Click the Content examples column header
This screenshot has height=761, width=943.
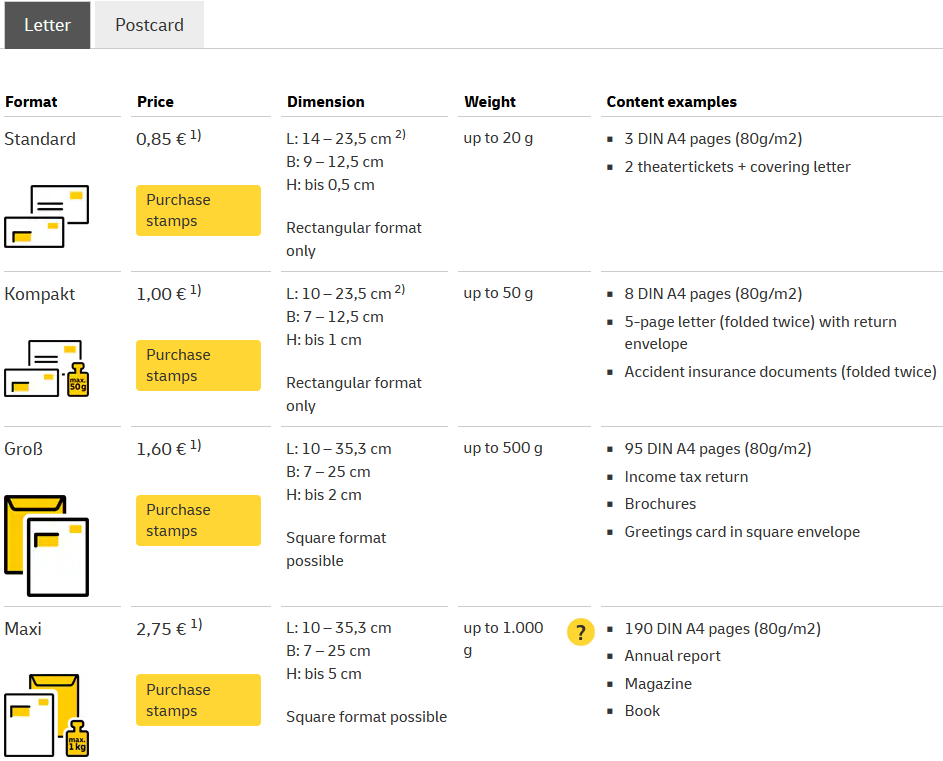671,102
